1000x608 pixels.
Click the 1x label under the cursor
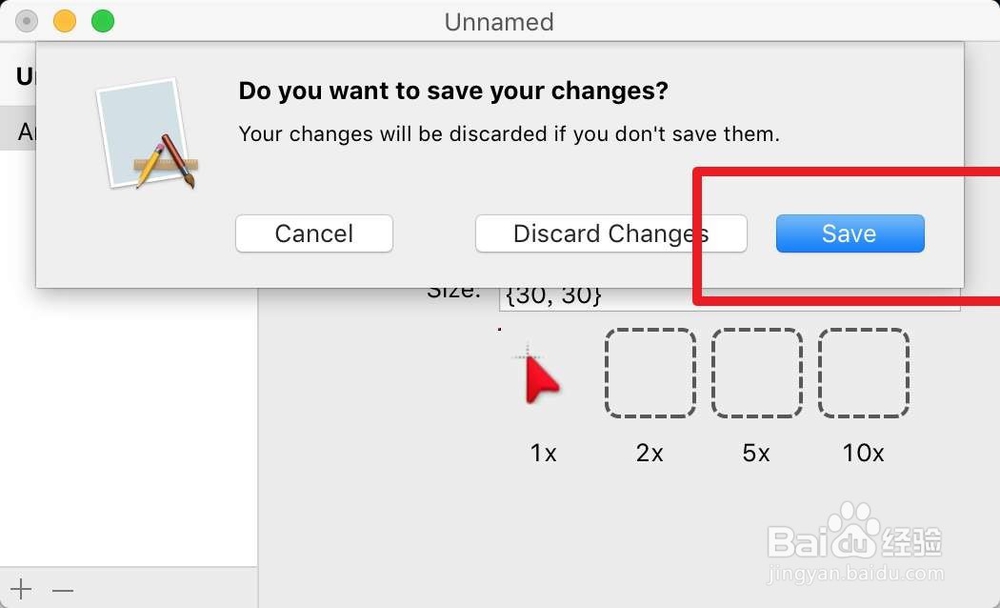pyautogui.click(x=543, y=453)
